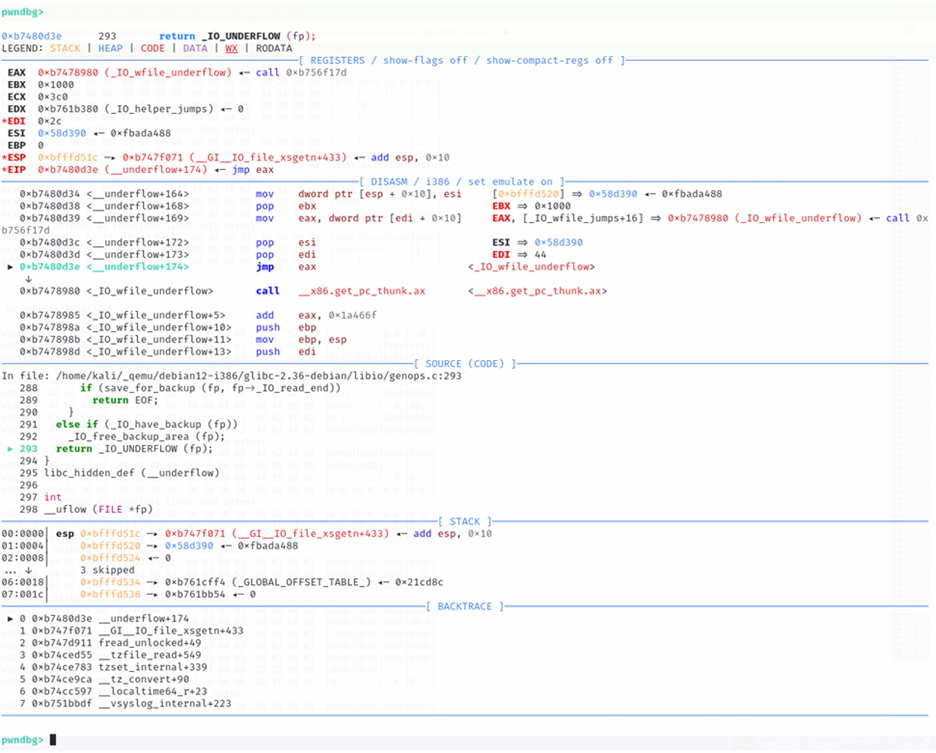936x753 pixels.
Task: Click backtrace frame 7 __vsyslog_internal+223
Action: click(x=125, y=703)
